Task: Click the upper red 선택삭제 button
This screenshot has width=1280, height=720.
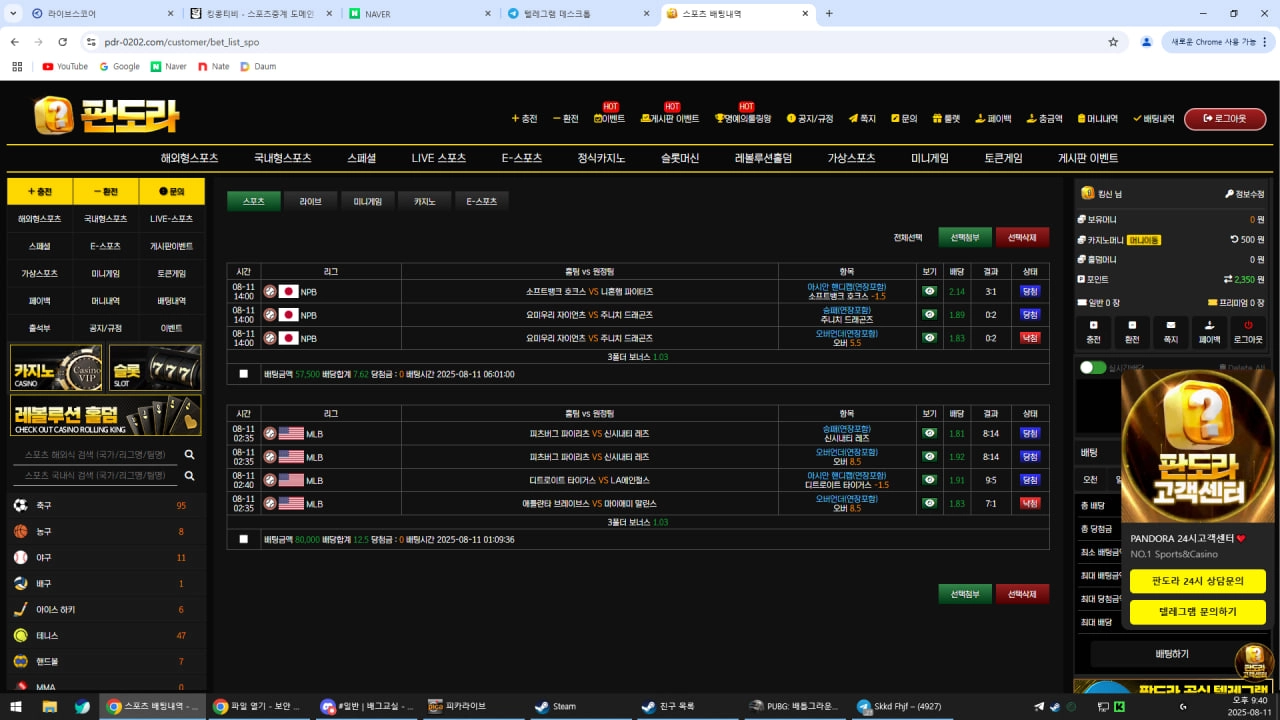Action: pos(1022,237)
